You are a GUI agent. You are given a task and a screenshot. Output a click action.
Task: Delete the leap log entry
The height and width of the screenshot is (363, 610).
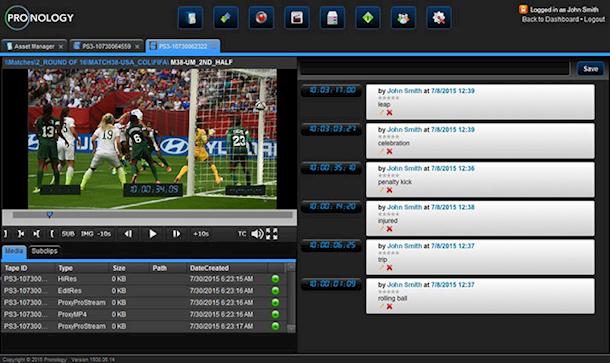point(389,112)
